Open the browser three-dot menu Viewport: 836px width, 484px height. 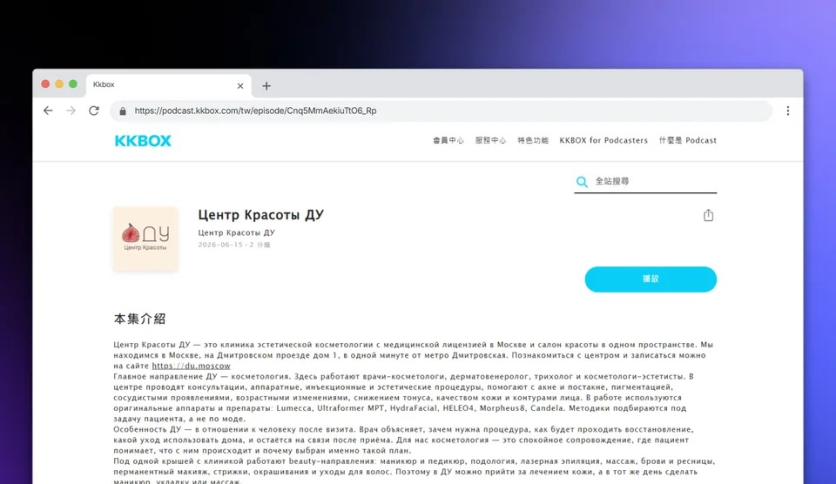coord(787,111)
